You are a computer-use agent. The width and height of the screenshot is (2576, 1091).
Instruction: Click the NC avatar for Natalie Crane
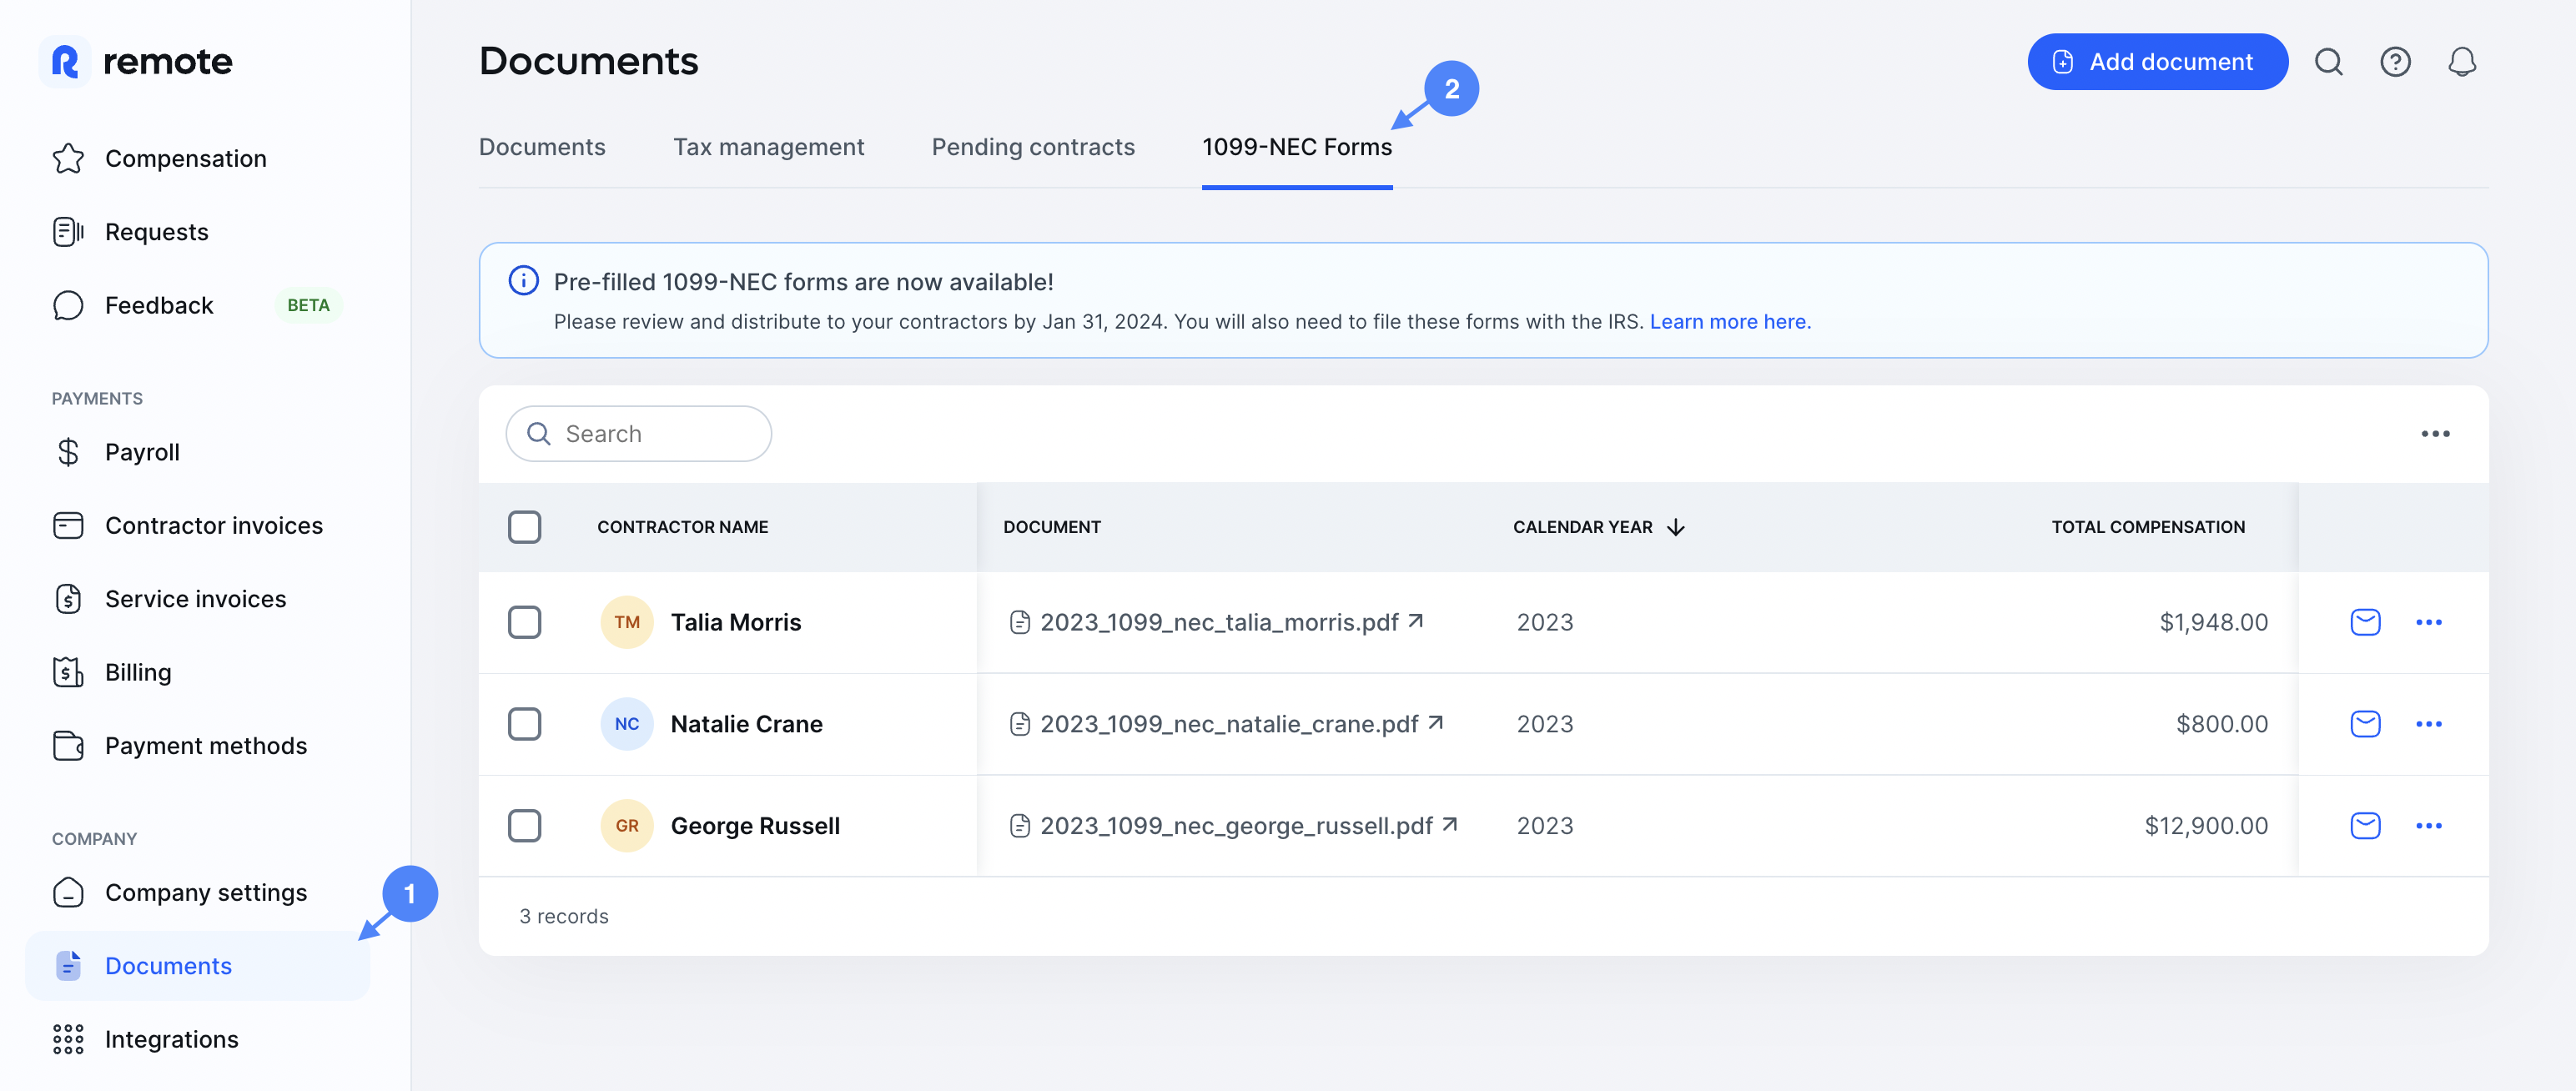click(x=627, y=724)
